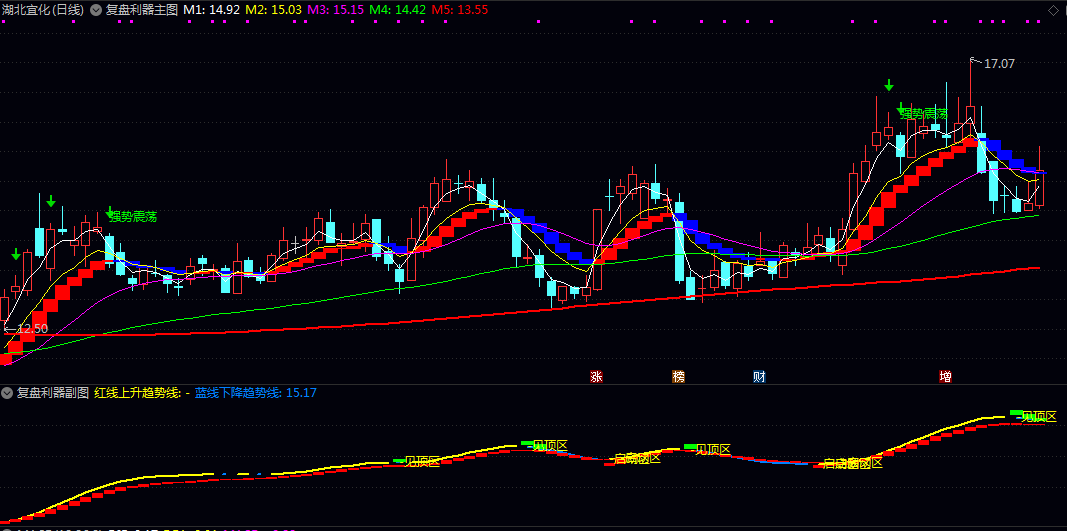The height and width of the screenshot is (531, 1067).
Task: Click the 复盘利器主图 indicator name
Action: 142,10
